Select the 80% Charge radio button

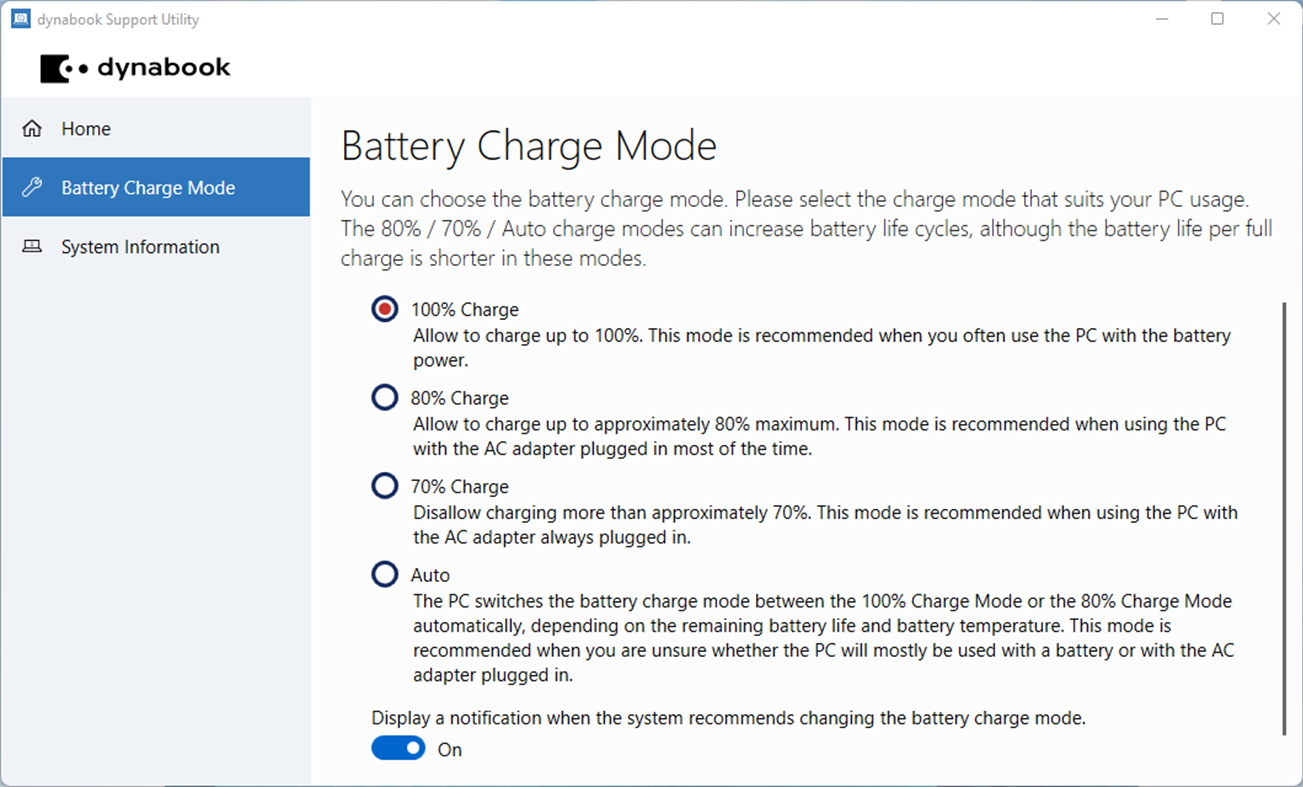[385, 398]
